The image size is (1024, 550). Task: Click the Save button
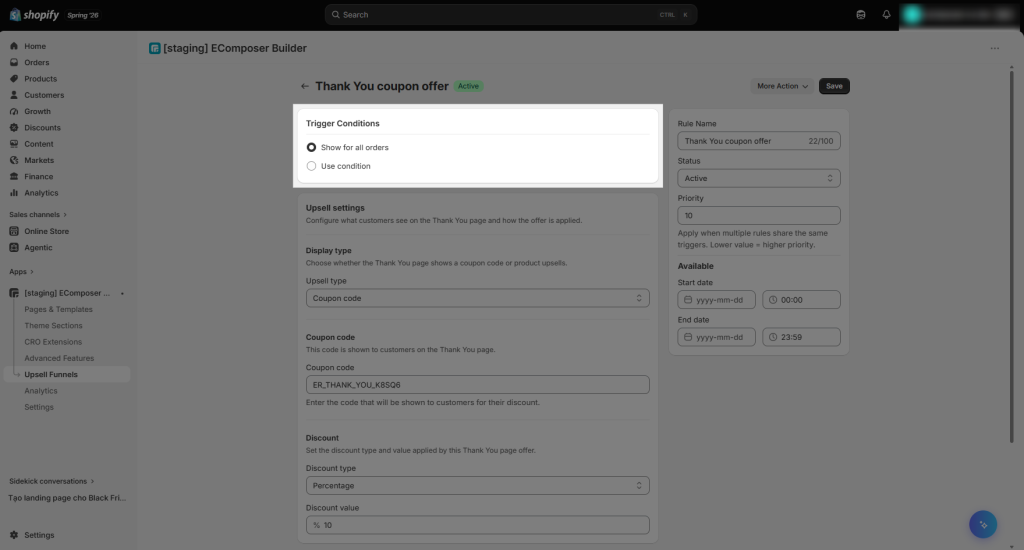pos(834,86)
